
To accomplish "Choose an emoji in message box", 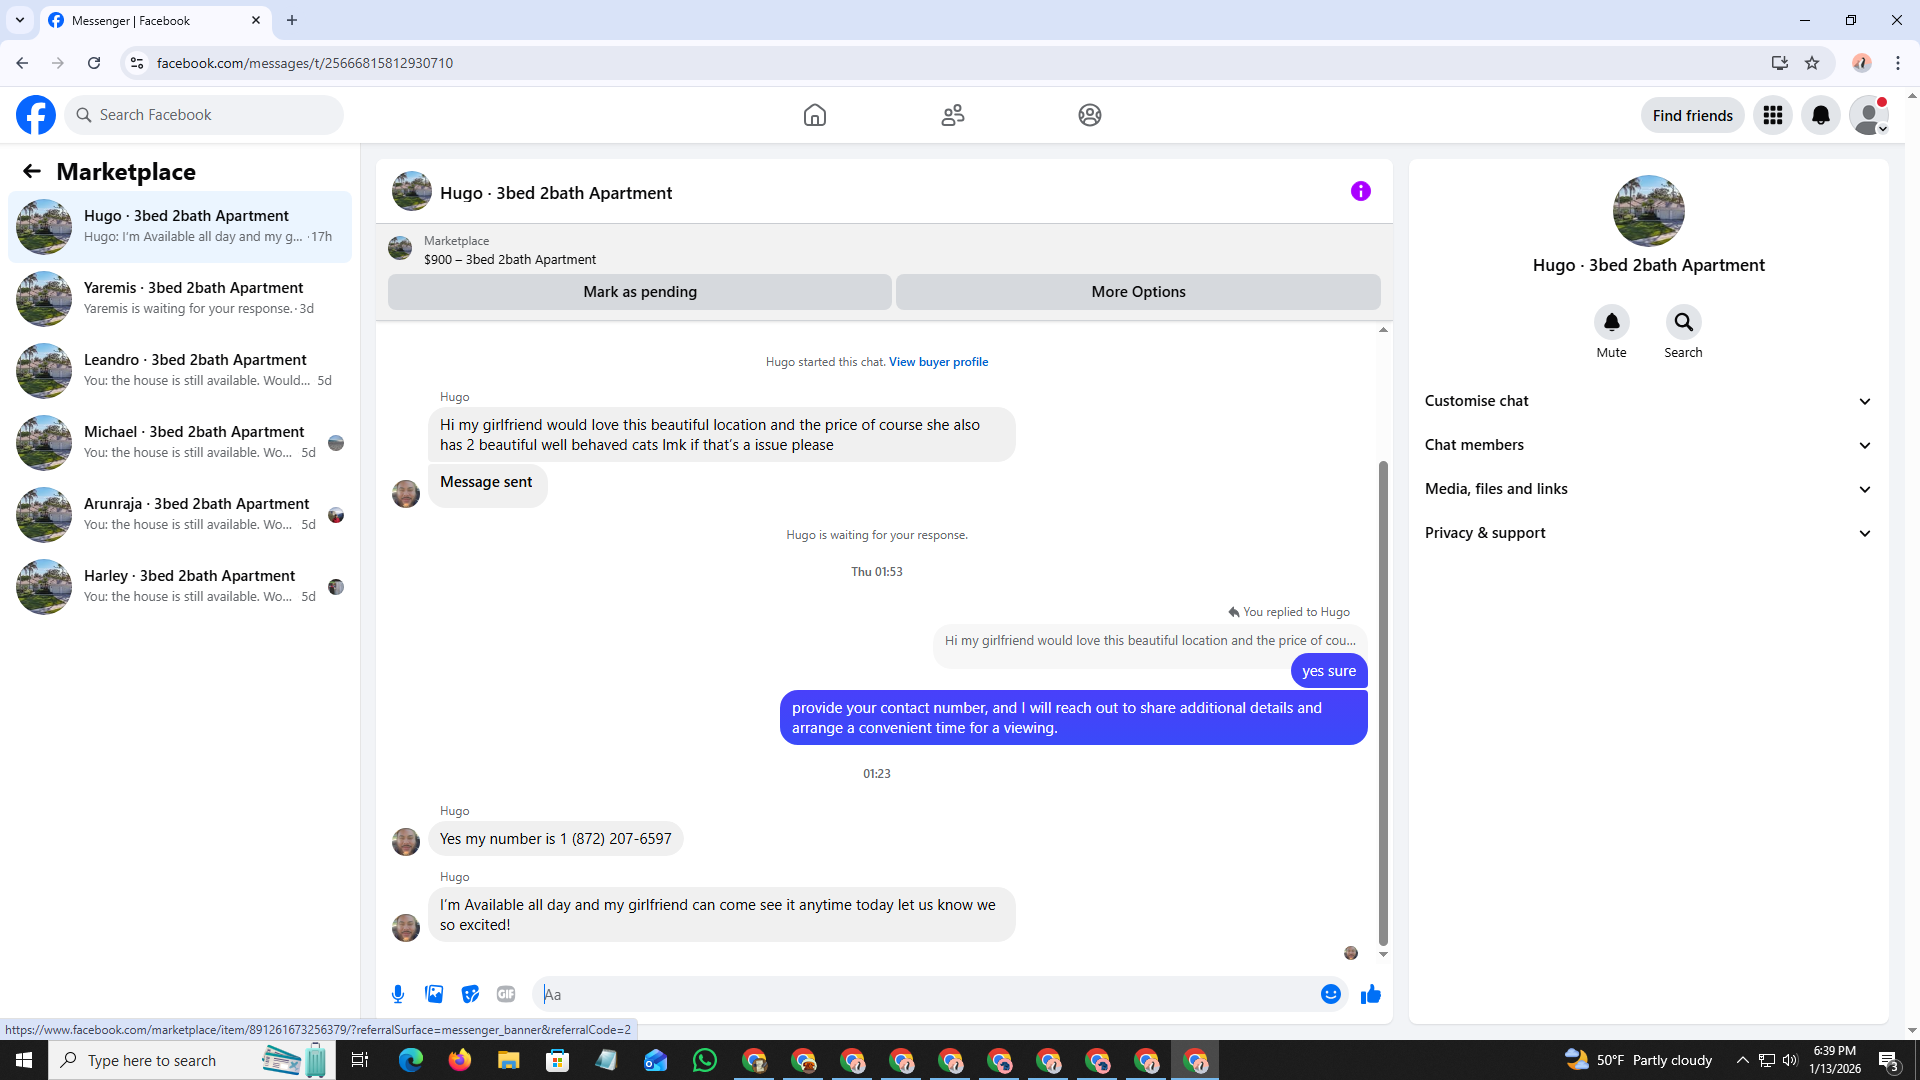I will point(1330,994).
